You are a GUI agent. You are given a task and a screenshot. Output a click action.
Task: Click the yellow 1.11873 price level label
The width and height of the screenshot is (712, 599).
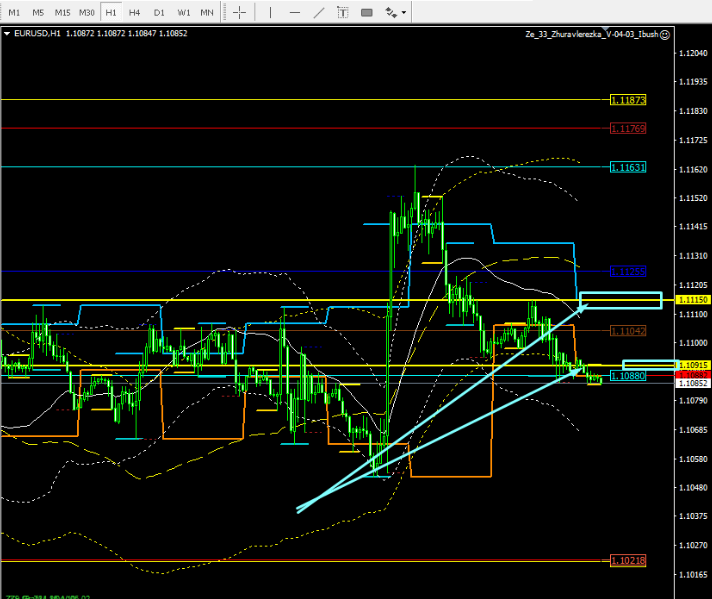click(628, 99)
